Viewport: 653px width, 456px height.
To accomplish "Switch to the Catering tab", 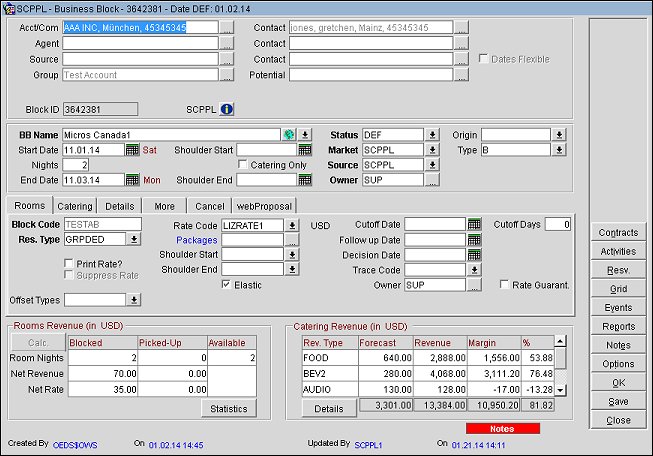I will point(74,205).
